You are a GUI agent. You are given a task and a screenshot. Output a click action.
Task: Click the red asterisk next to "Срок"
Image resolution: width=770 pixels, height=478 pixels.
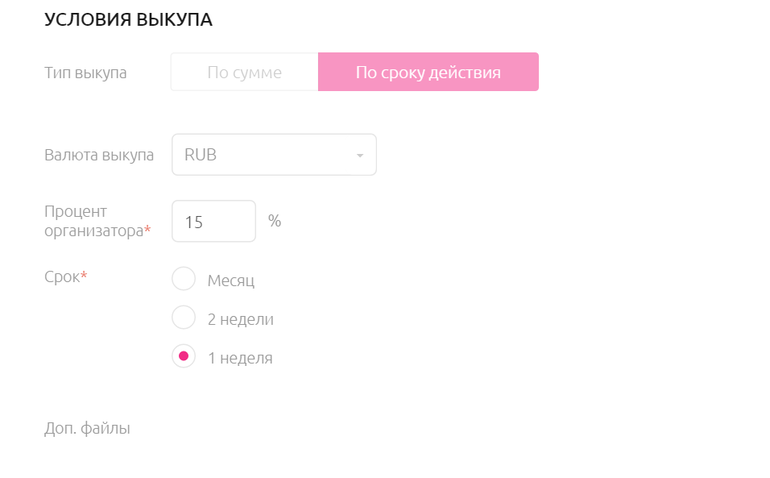(84, 275)
